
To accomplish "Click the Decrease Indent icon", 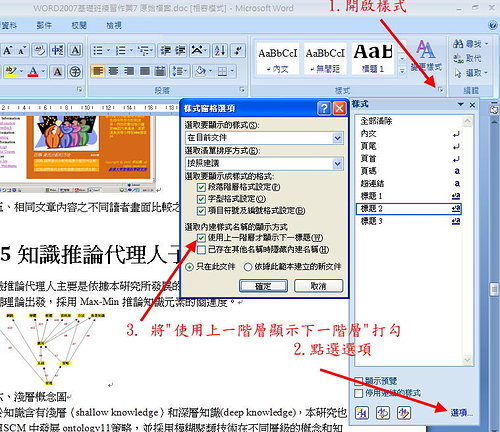I will [x=165, y=51].
